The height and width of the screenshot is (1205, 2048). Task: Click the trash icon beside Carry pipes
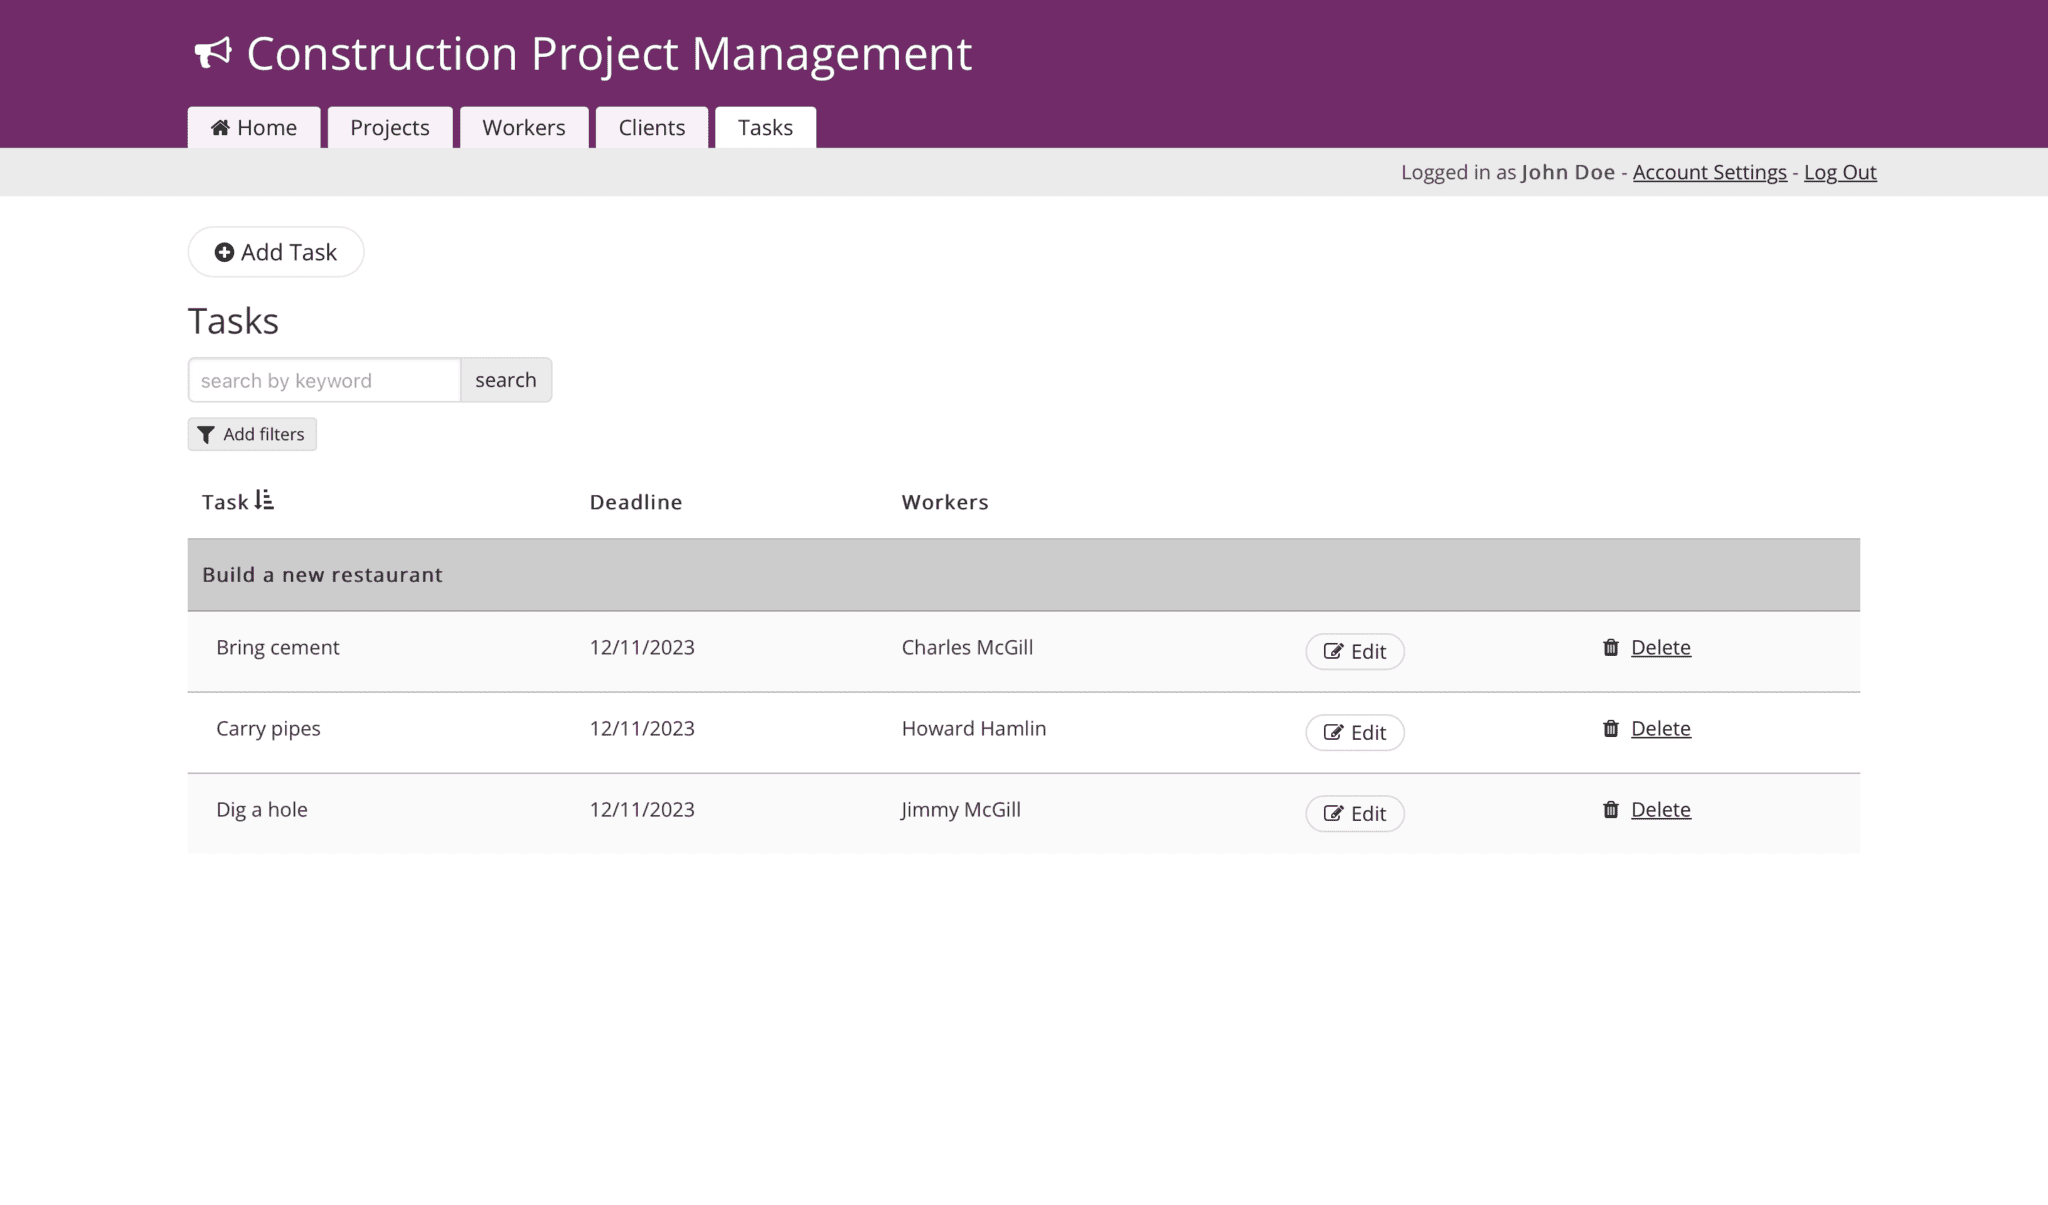coord(1610,728)
